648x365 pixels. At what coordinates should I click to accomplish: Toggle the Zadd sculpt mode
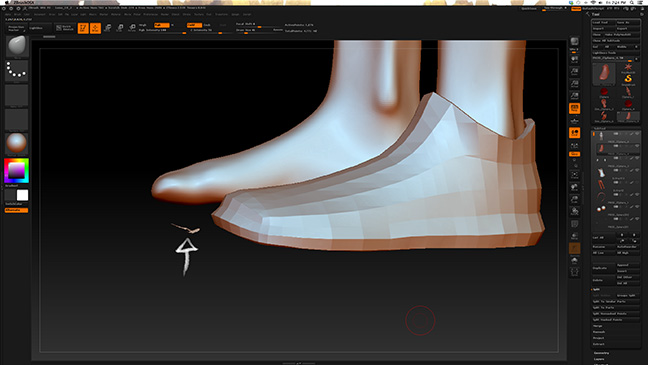click(194, 25)
